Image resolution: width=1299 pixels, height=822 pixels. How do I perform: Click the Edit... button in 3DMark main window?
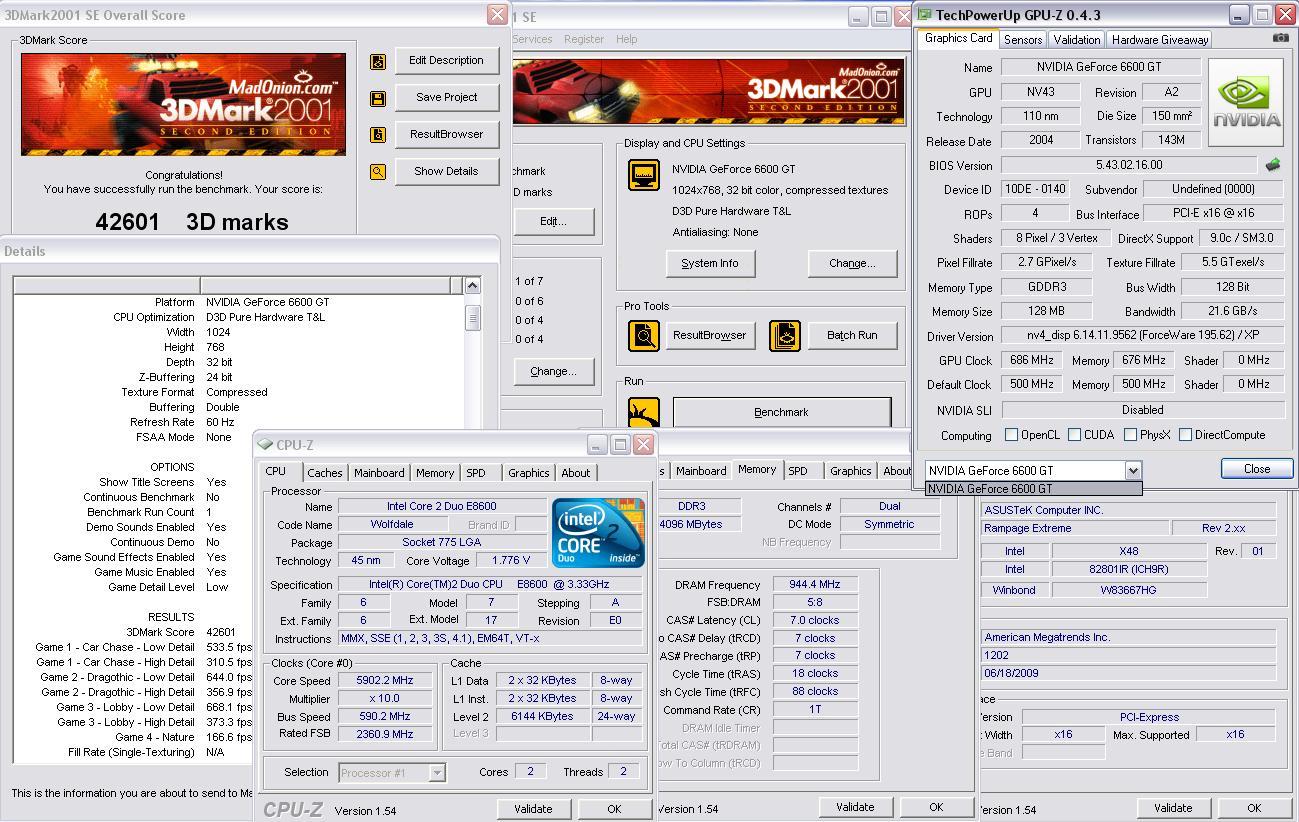(553, 221)
